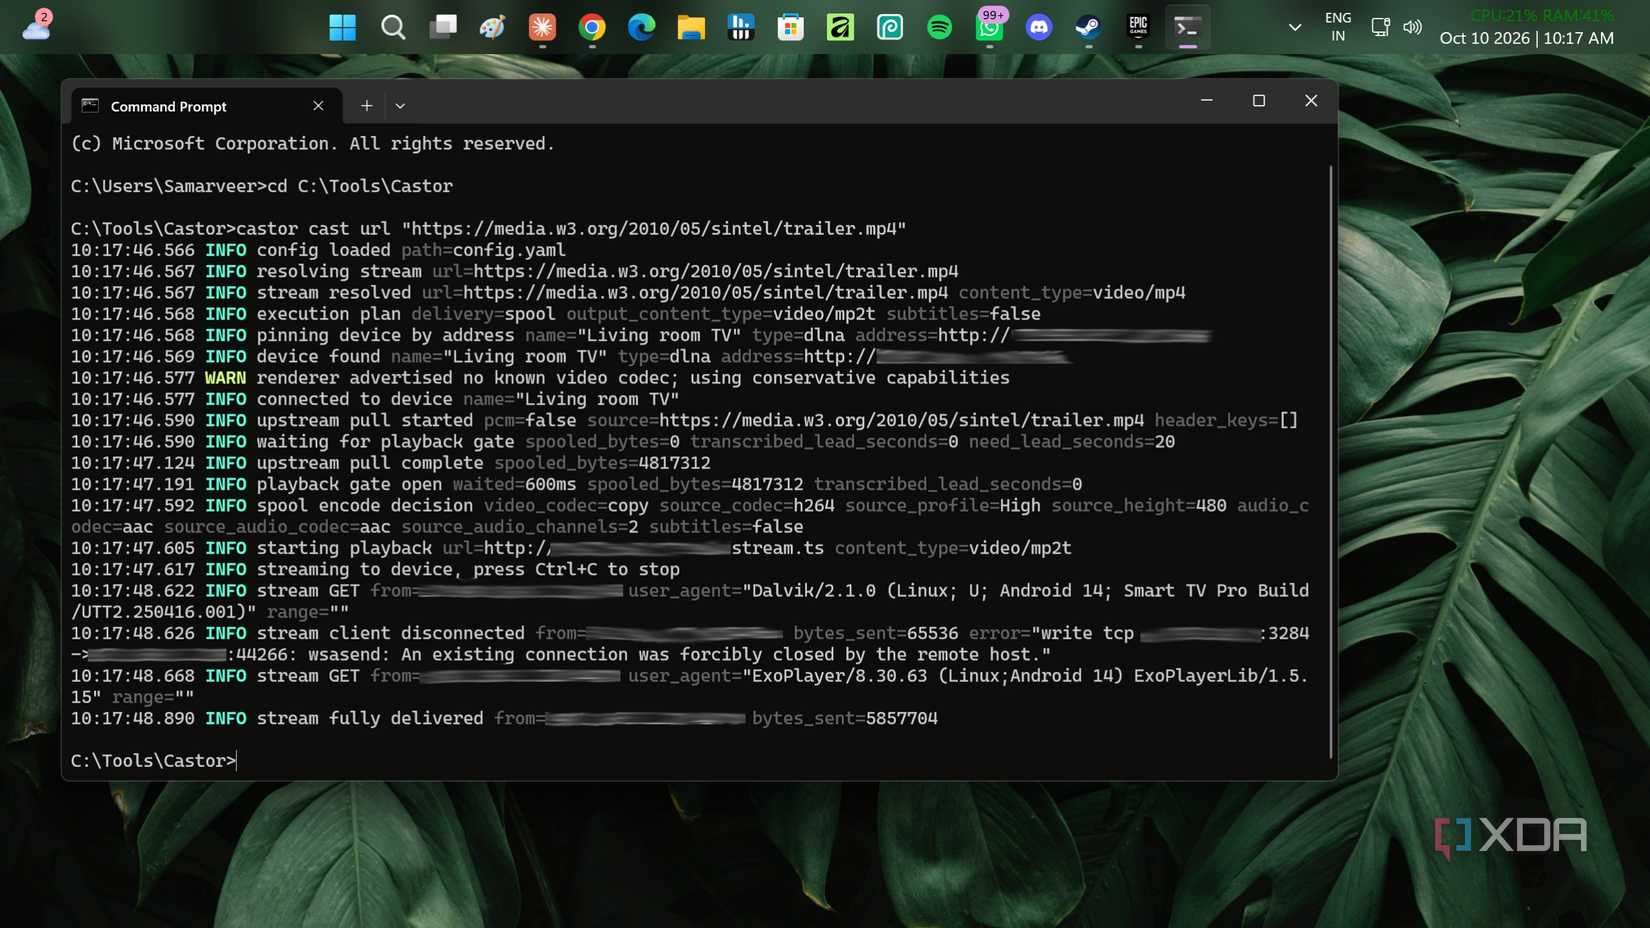Open Microsoft Edge from the taskbar
Screen dimensions: 1650x928
(641, 28)
